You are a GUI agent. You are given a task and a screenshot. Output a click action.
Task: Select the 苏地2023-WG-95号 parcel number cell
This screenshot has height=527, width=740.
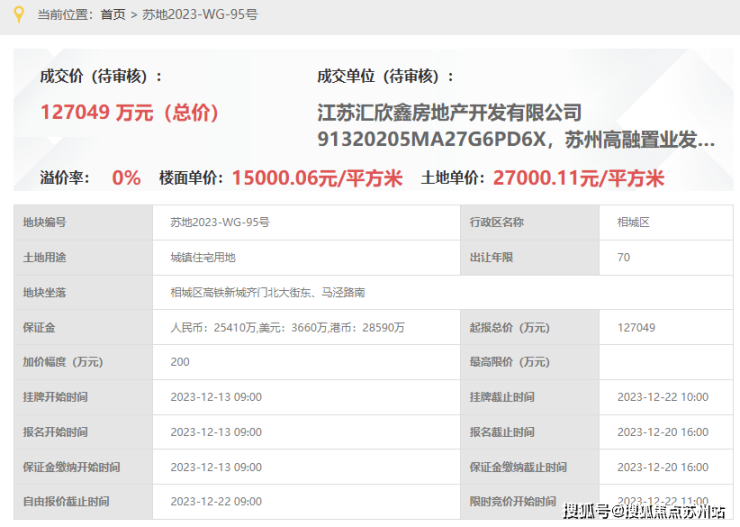coord(220,222)
